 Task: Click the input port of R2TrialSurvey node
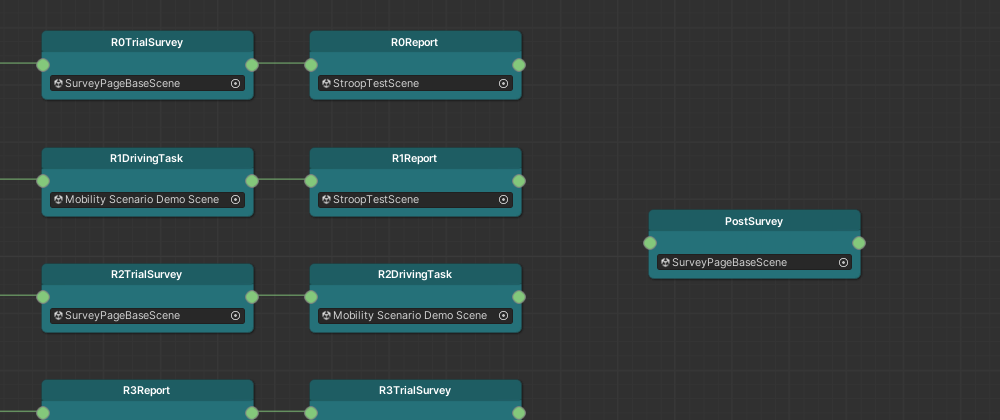(x=43, y=297)
